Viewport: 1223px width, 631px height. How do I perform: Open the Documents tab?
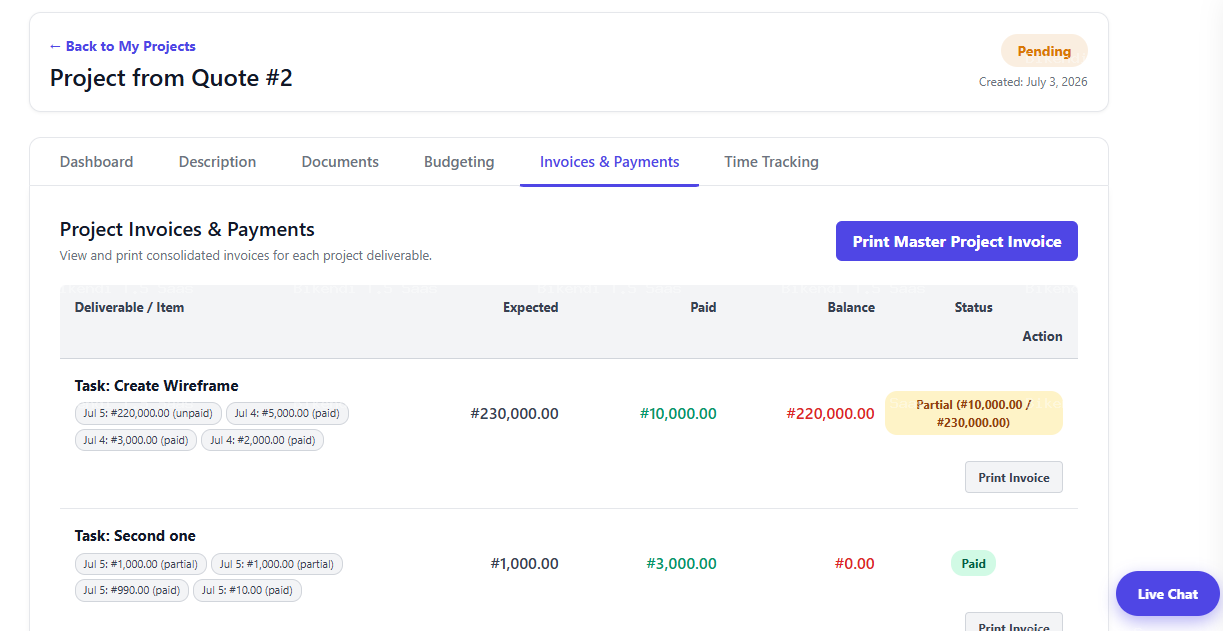pyautogui.click(x=340, y=162)
